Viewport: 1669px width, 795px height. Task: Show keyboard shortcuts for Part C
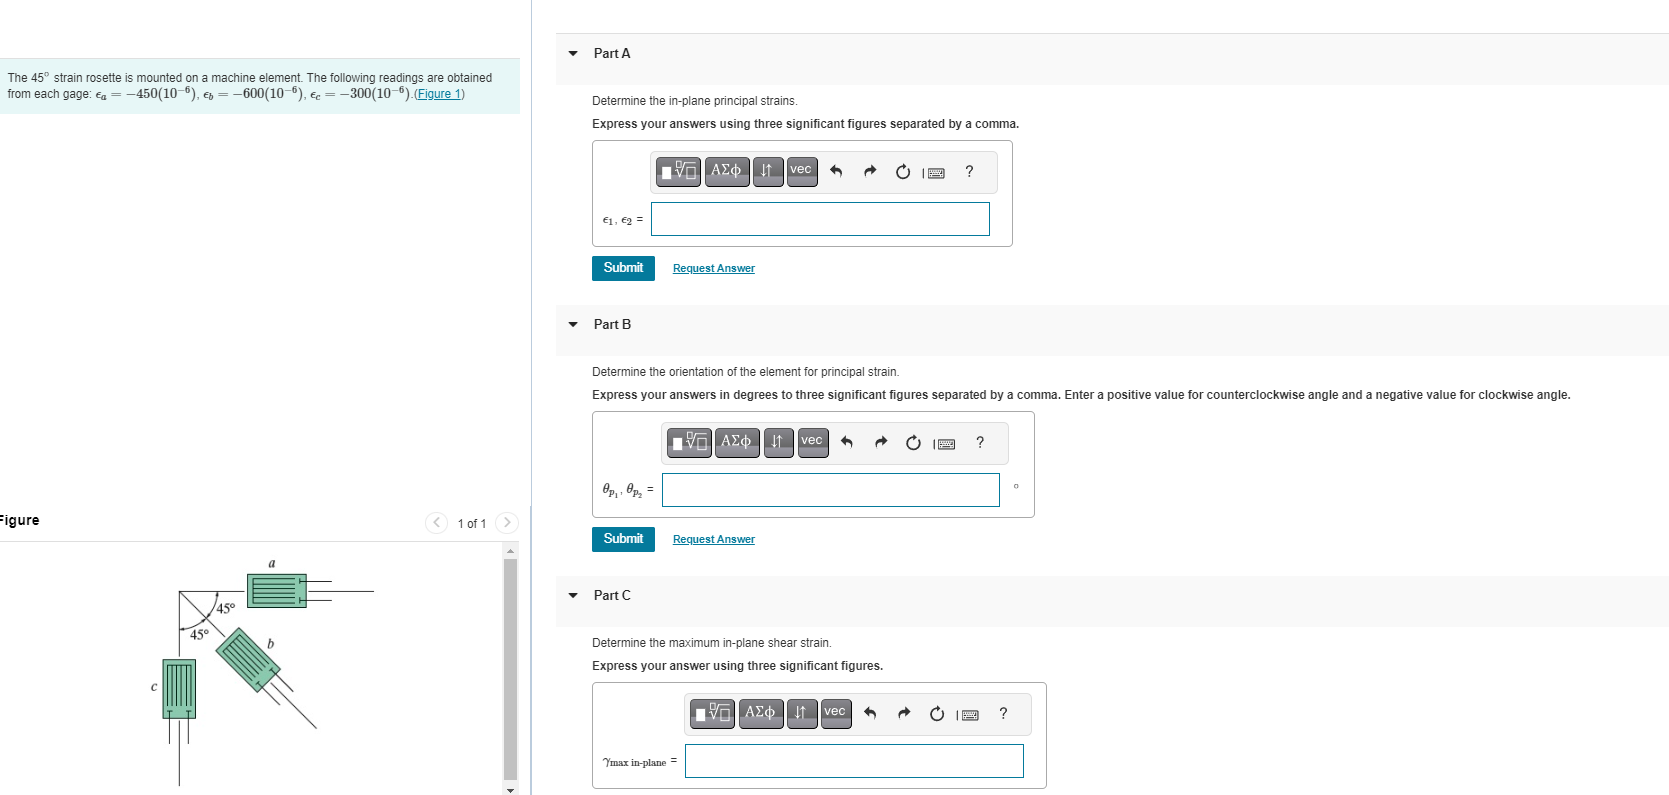pos(968,715)
